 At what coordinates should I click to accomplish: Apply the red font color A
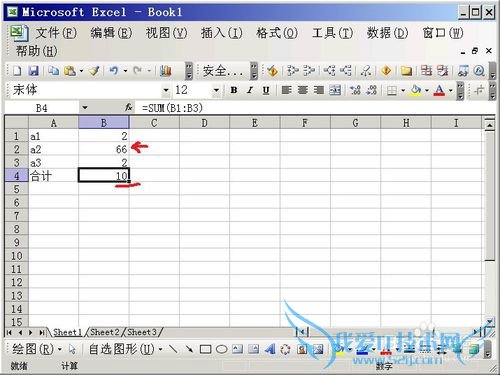click(439, 90)
